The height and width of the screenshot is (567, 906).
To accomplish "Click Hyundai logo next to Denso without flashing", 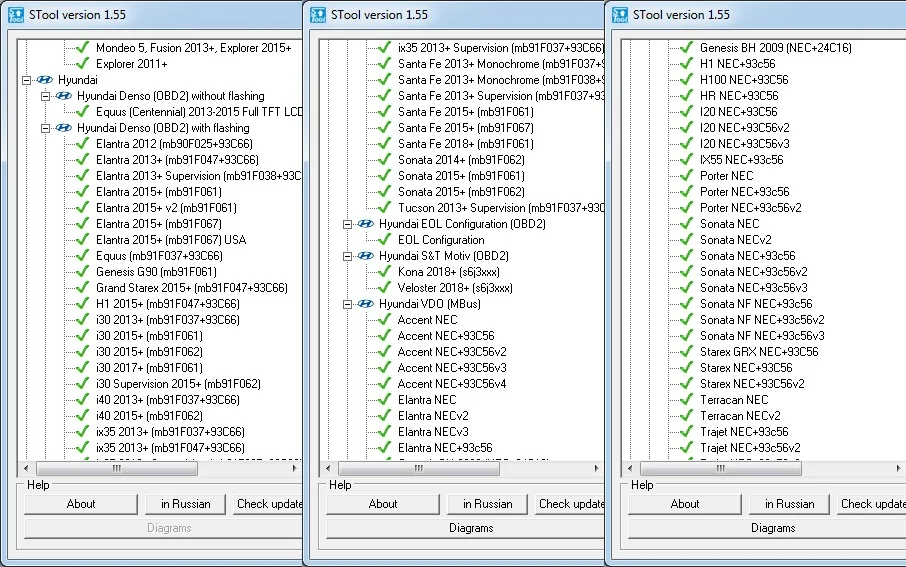I will tap(64, 96).
